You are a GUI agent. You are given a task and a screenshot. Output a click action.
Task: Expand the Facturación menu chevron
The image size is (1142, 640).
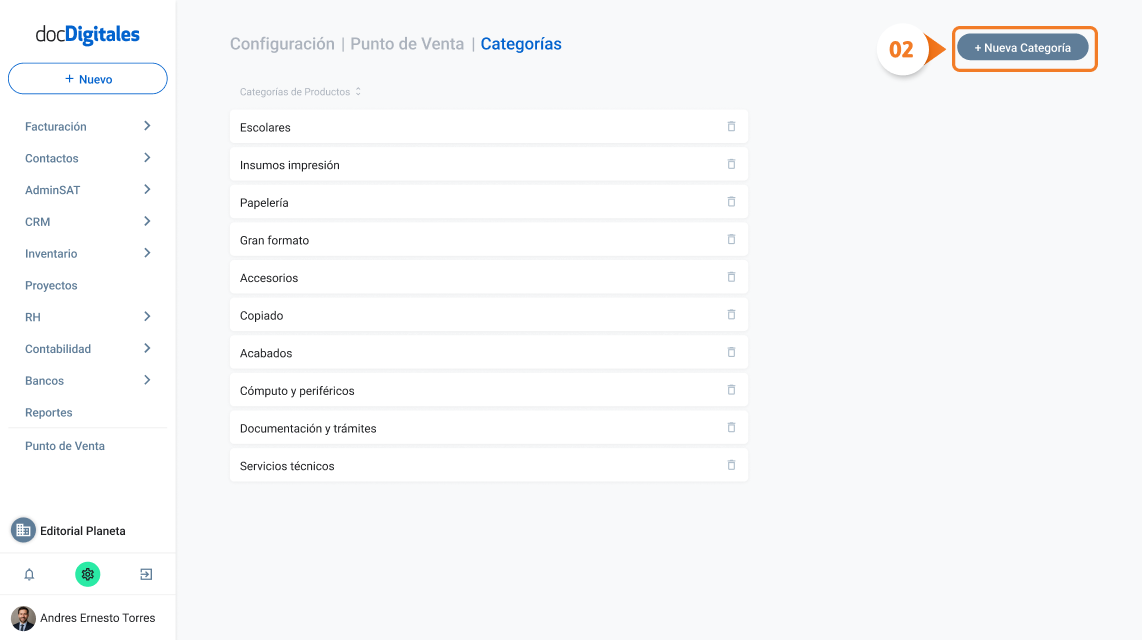pos(147,126)
